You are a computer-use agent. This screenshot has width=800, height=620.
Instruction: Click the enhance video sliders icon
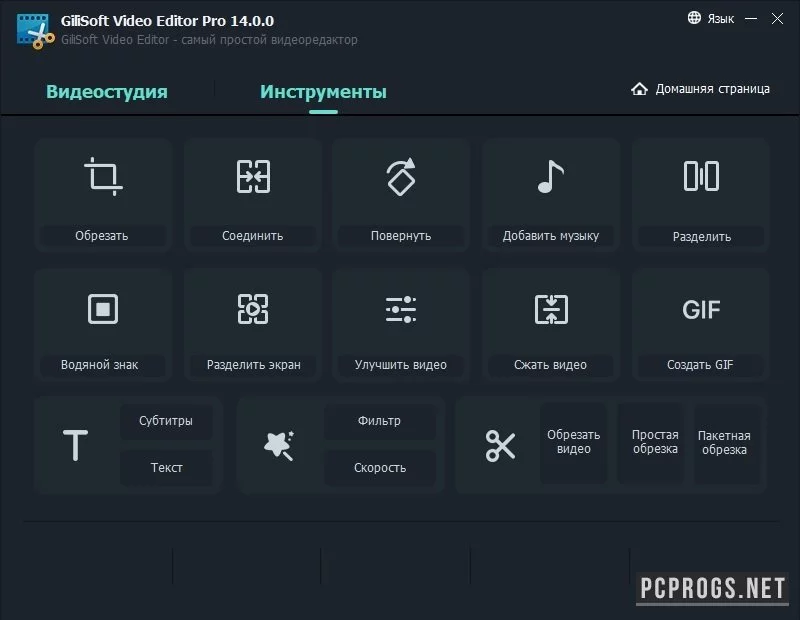(x=401, y=309)
